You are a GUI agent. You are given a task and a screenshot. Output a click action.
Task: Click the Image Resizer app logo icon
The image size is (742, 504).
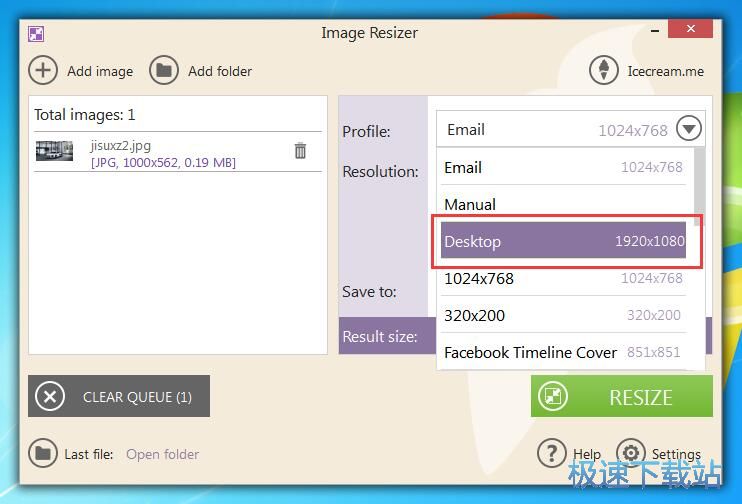pyautogui.click(x=36, y=33)
